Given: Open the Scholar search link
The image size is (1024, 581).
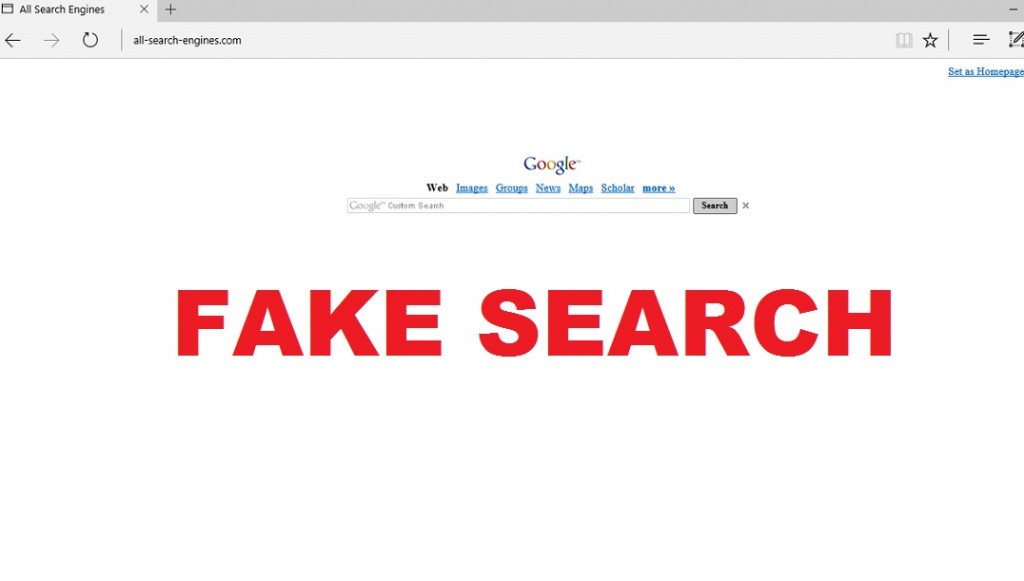Looking at the screenshot, I should click(x=617, y=188).
